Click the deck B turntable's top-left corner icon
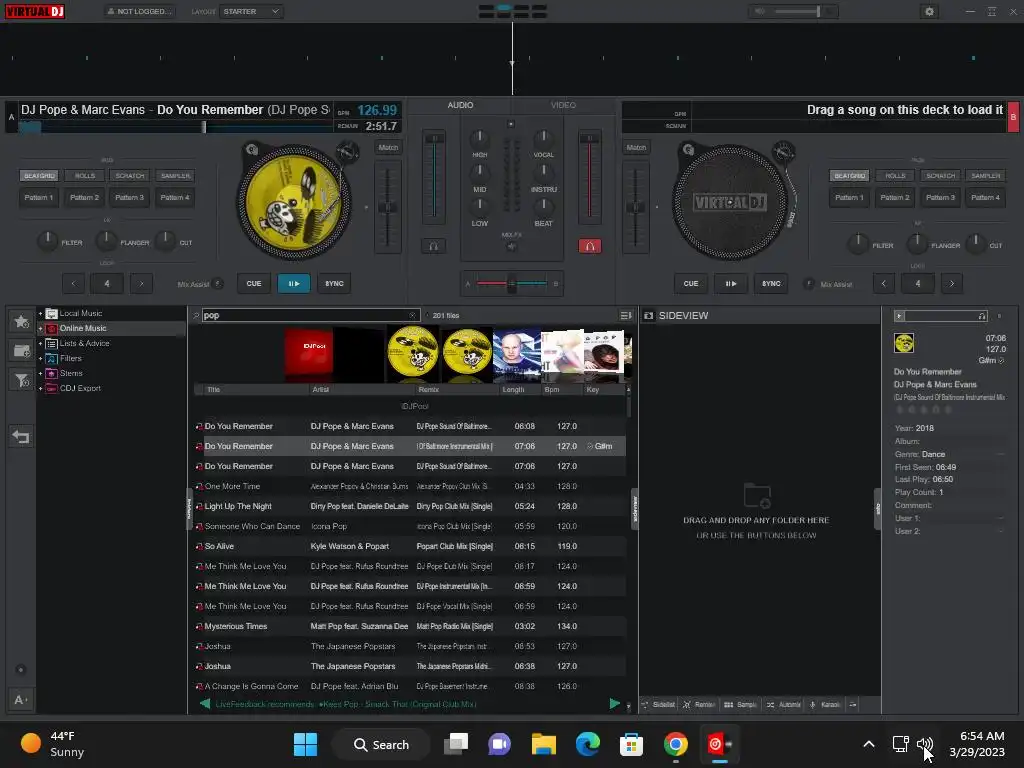The width and height of the screenshot is (1024, 768). point(688,150)
